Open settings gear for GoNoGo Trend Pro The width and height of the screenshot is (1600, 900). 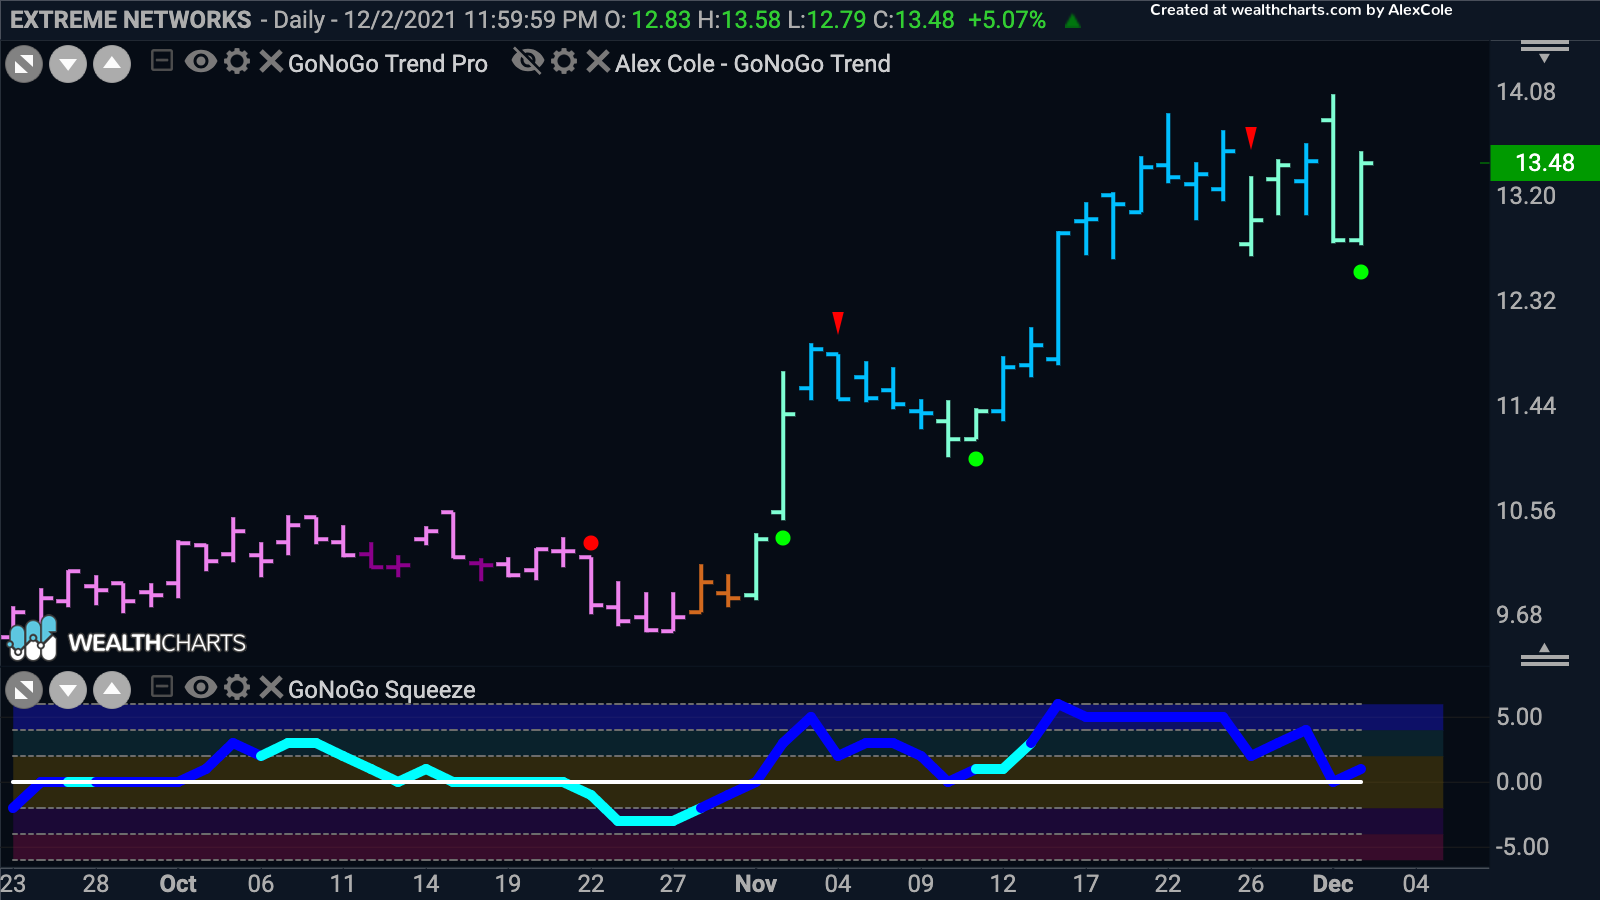click(x=237, y=62)
